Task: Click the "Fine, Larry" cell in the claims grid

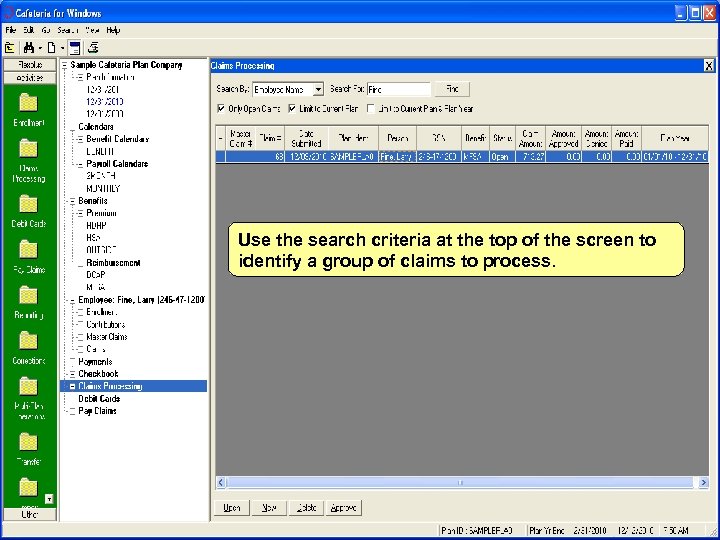Action: click(x=397, y=157)
